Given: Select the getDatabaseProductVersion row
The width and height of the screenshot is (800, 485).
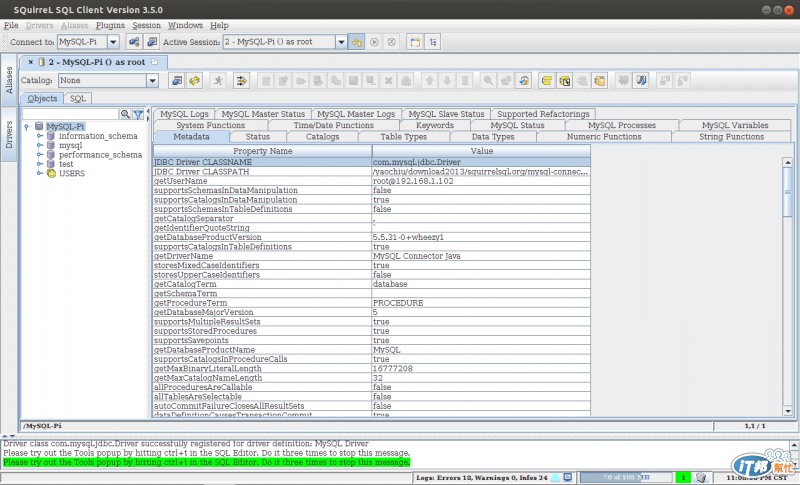Looking at the screenshot, I should tap(371, 237).
